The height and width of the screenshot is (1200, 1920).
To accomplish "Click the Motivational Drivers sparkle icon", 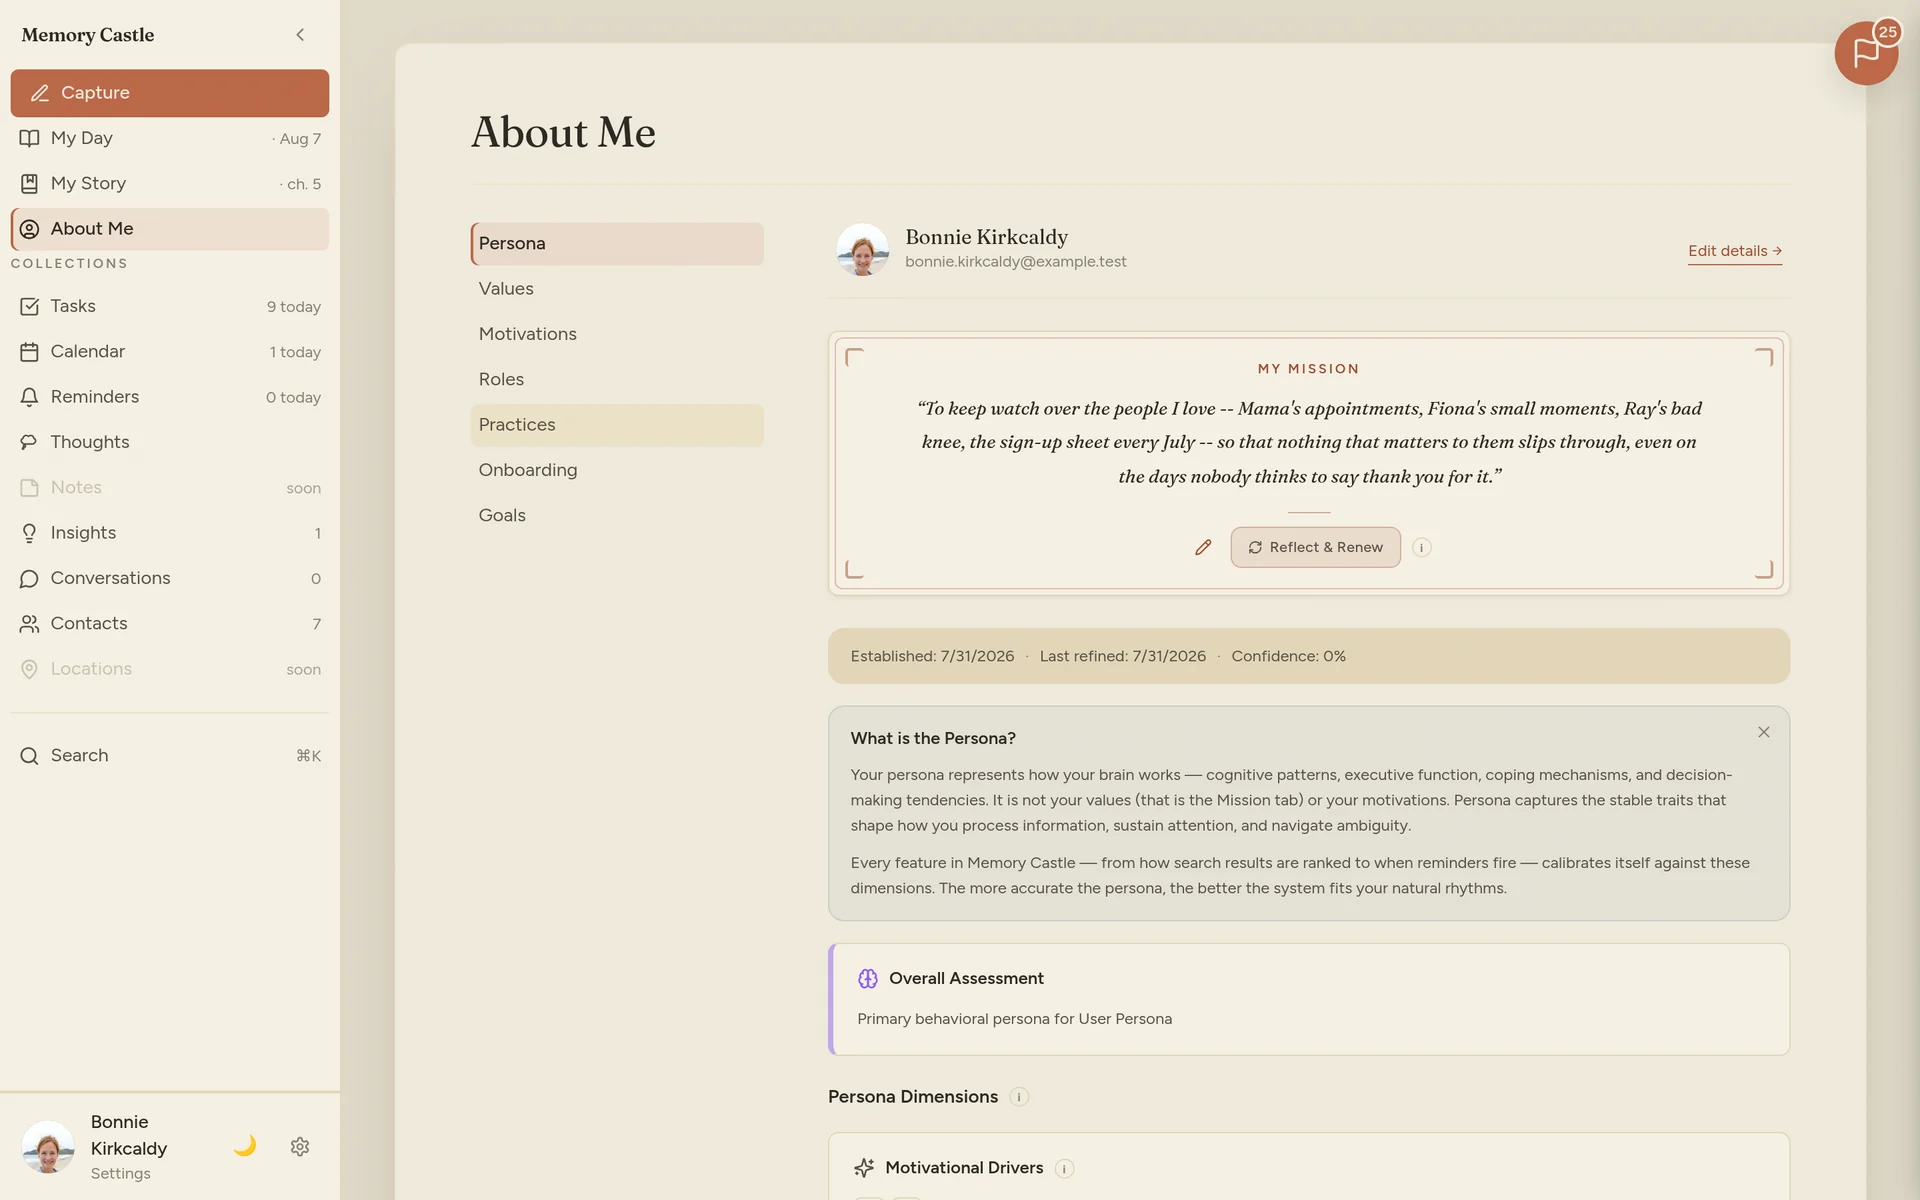I will (x=864, y=1168).
